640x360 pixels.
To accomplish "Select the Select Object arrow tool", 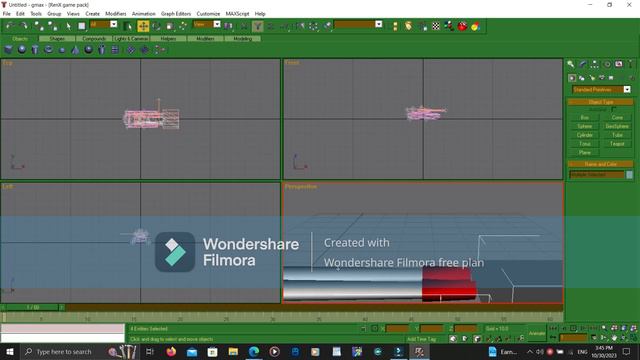I will point(68,26).
